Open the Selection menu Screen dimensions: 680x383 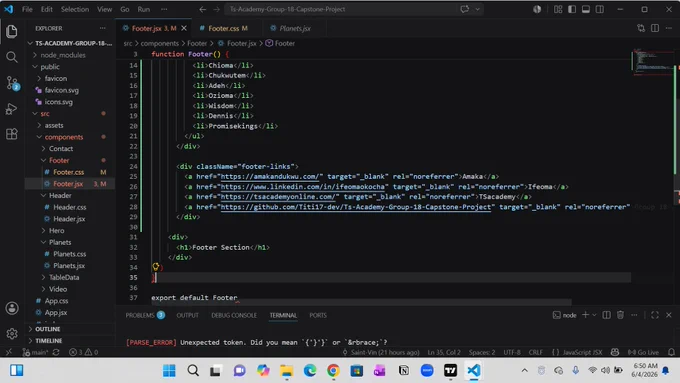coord(75,9)
